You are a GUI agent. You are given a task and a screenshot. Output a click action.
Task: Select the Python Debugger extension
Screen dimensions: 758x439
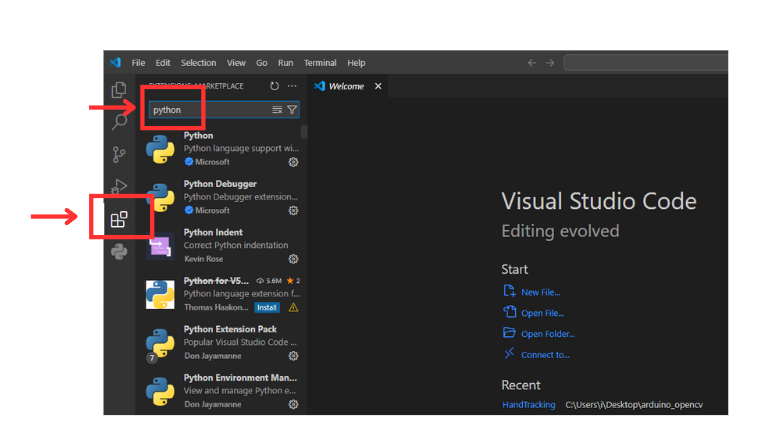coord(222,197)
